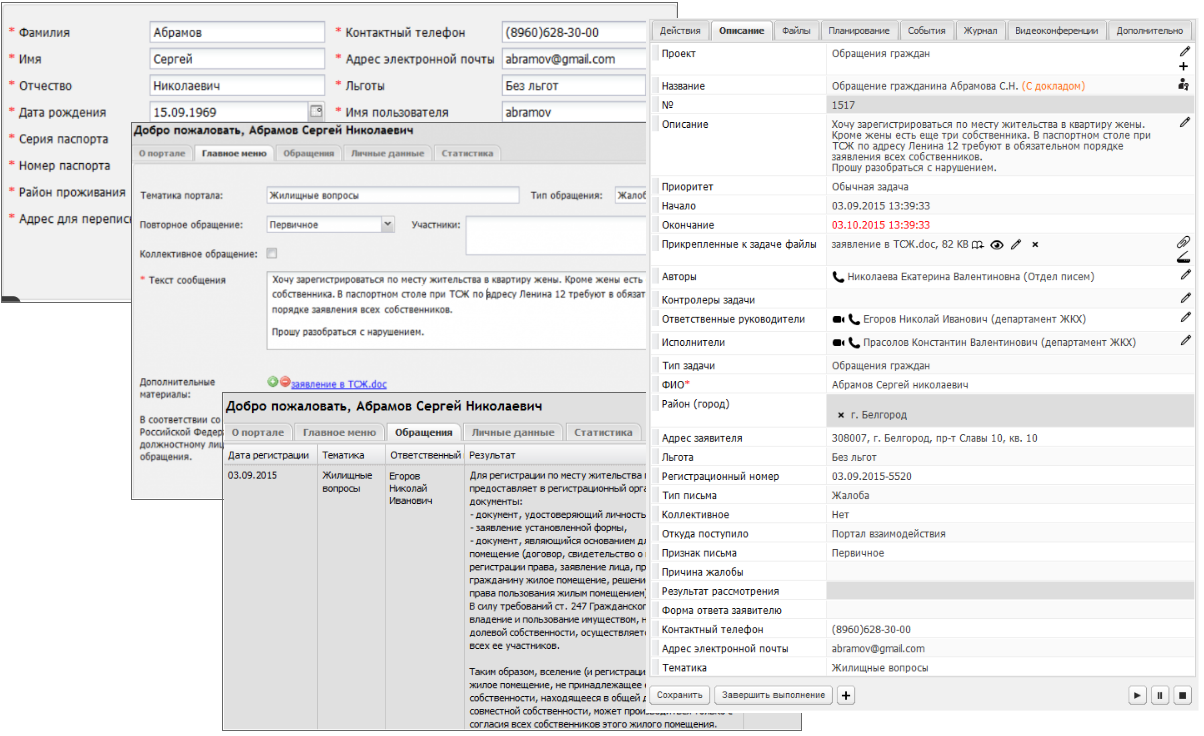Call Егоров Николай Иванович phone icon

854,320
